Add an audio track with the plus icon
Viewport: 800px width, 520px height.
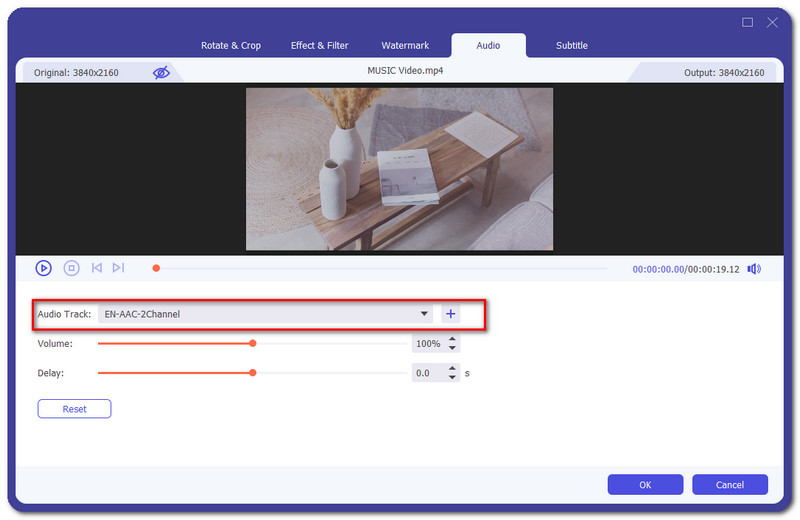click(451, 314)
